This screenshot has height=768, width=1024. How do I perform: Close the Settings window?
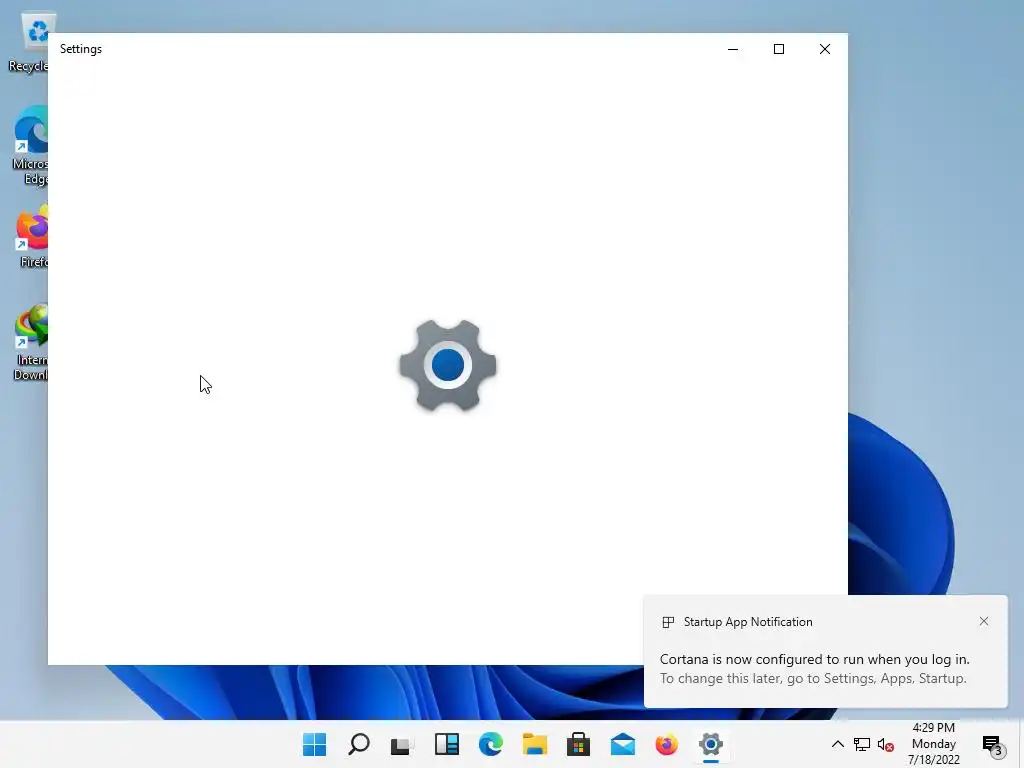click(x=825, y=49)
